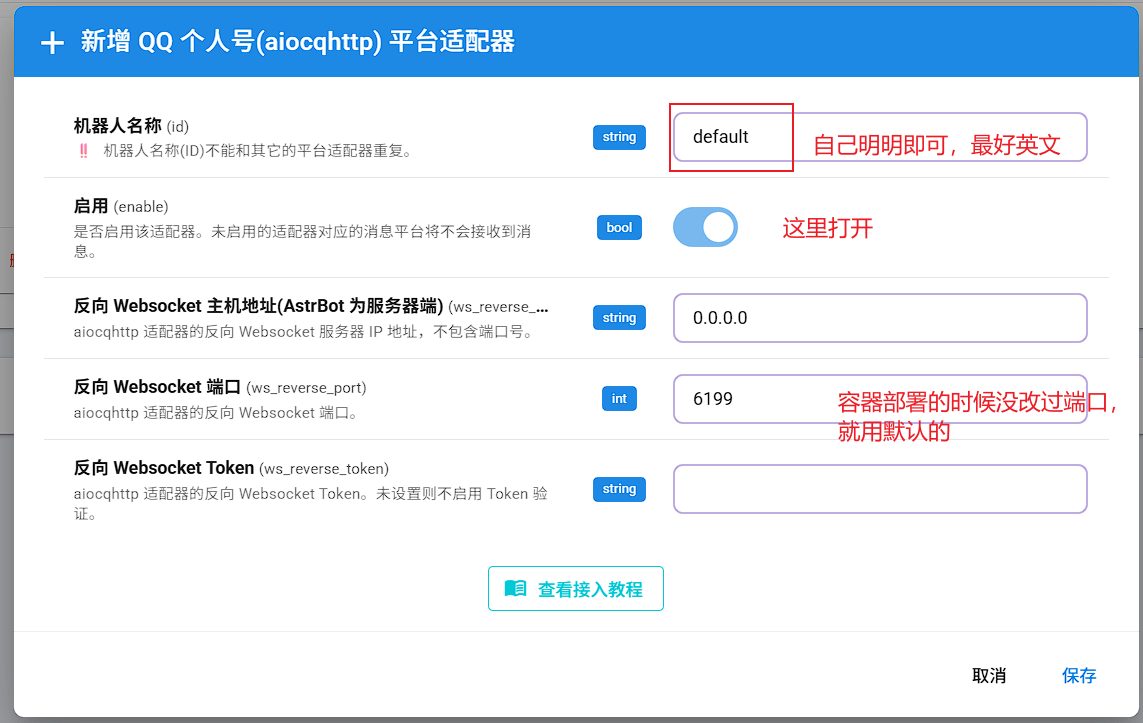Click the description under 反向 Websocket 端口

[x=216, y=413]
